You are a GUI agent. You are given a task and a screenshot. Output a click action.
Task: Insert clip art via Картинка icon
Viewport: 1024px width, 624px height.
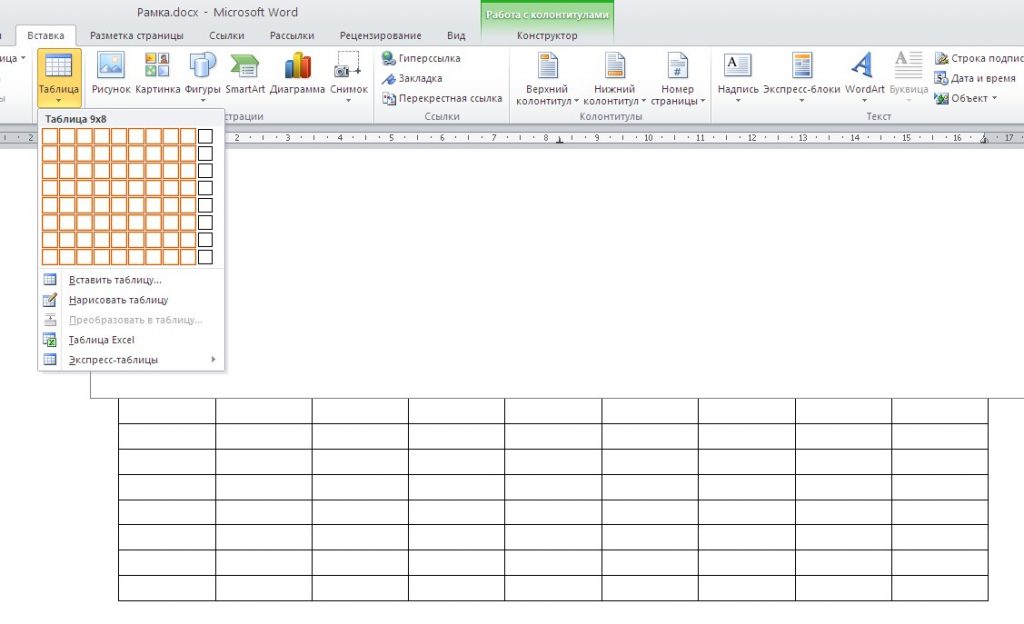point(157,66)
